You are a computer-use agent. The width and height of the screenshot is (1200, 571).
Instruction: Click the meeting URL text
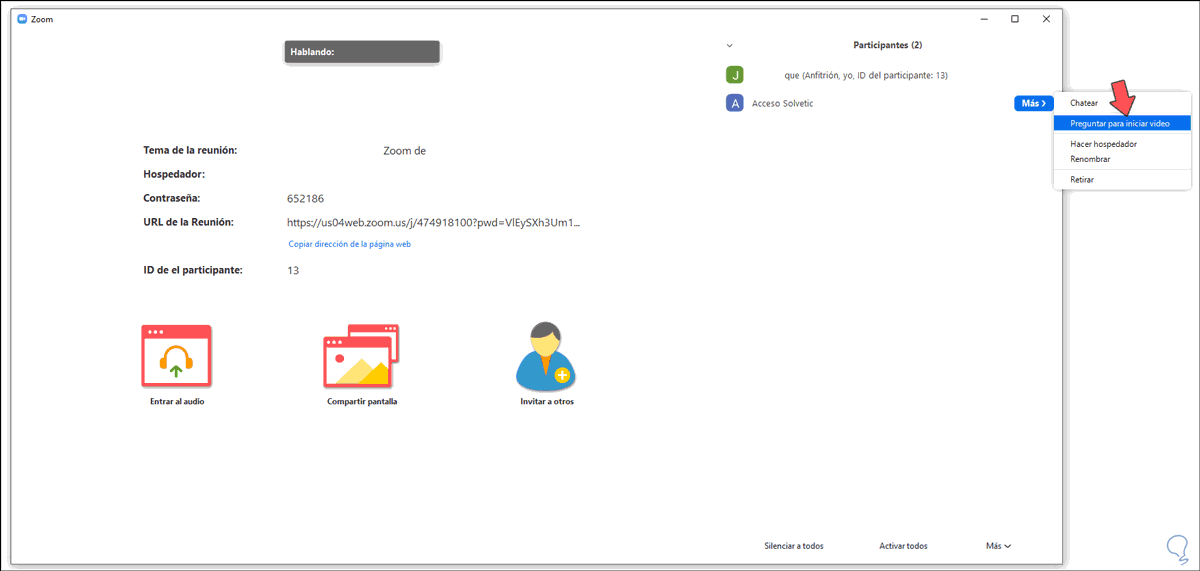[x=434, y=223]
